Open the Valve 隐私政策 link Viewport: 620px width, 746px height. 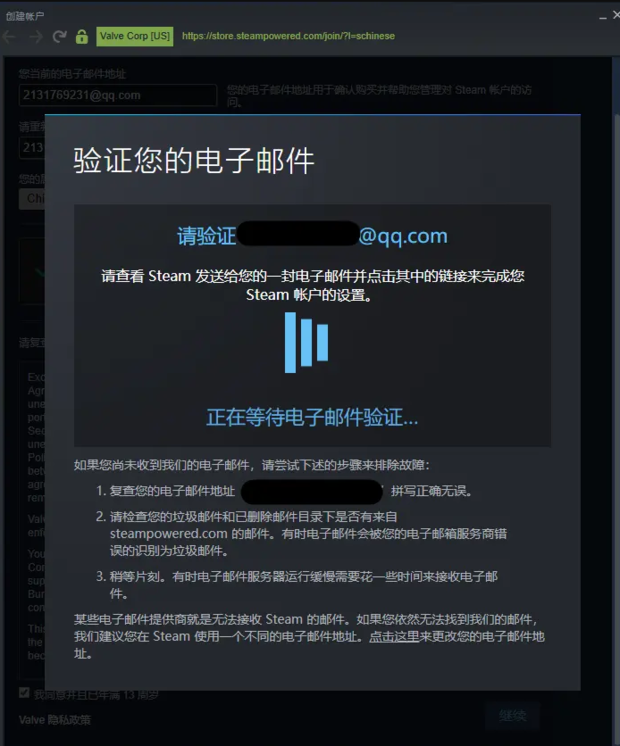point(55,720)
